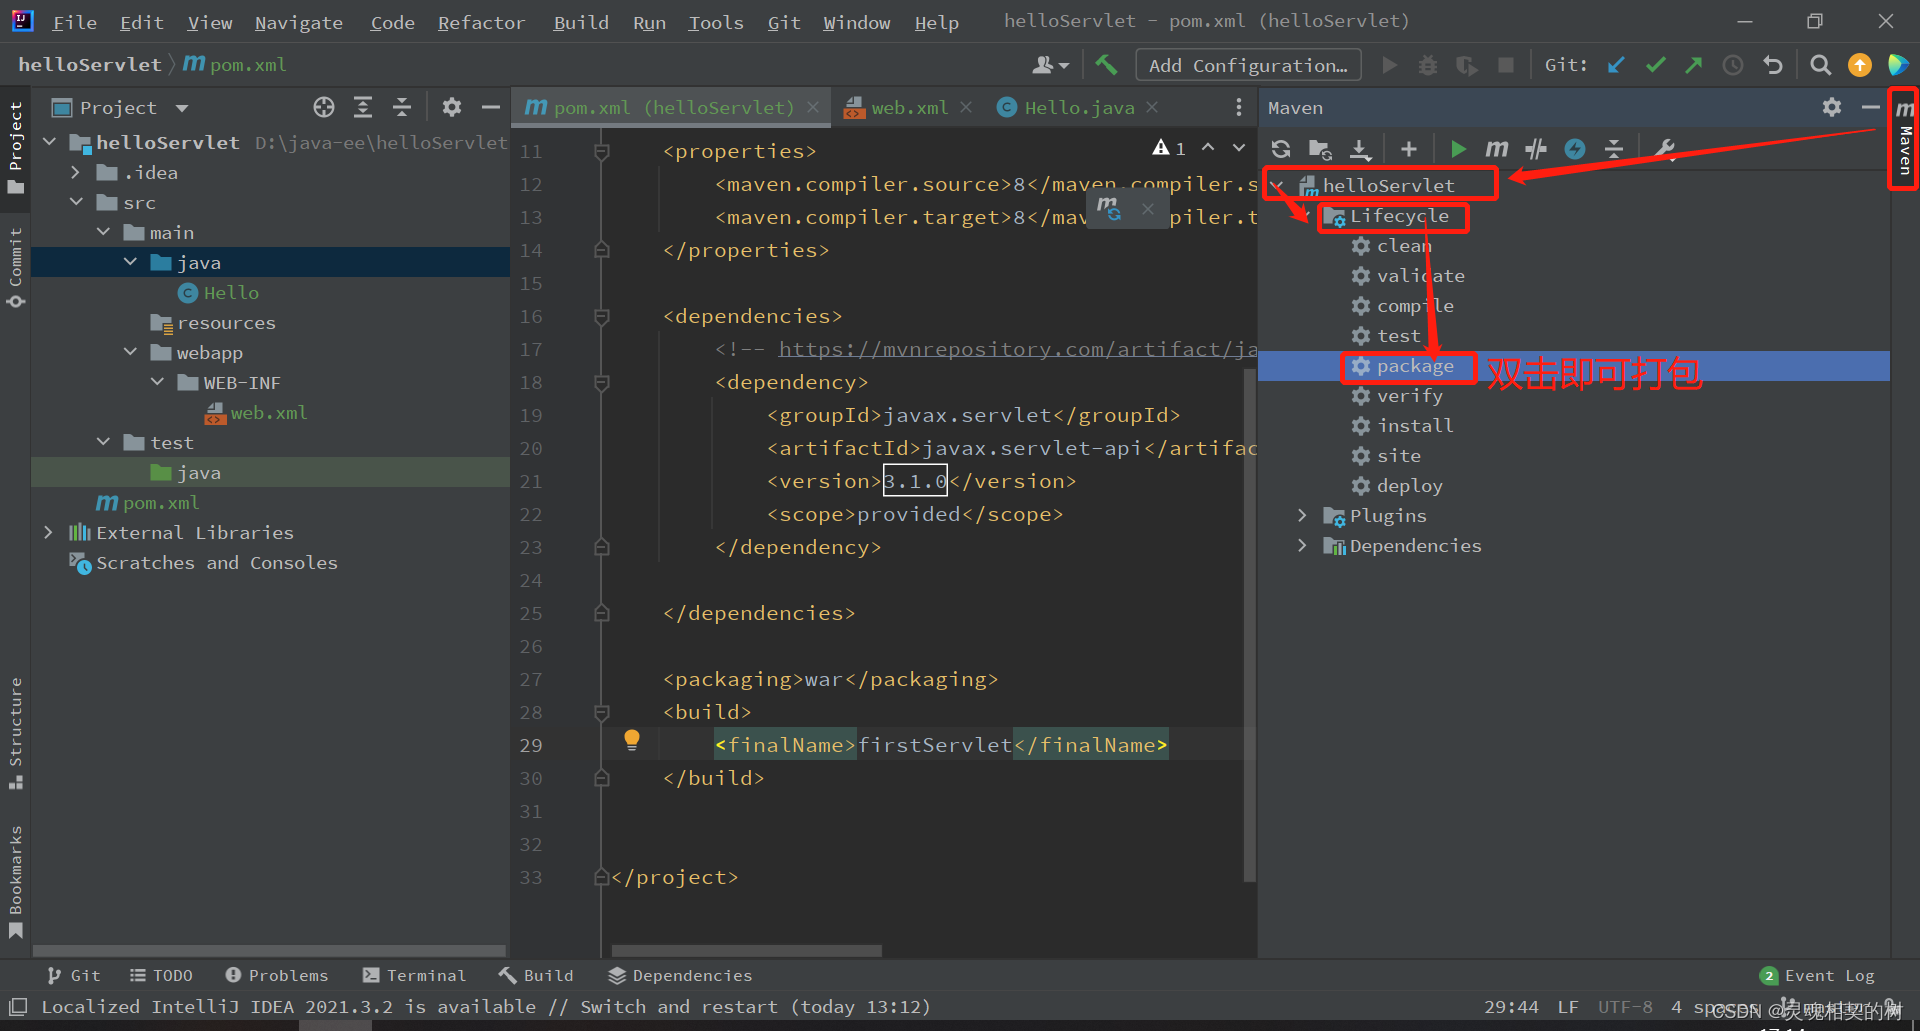Hide the Project tool window
The image size is (1920, 1031).
(x=491, y=107)
